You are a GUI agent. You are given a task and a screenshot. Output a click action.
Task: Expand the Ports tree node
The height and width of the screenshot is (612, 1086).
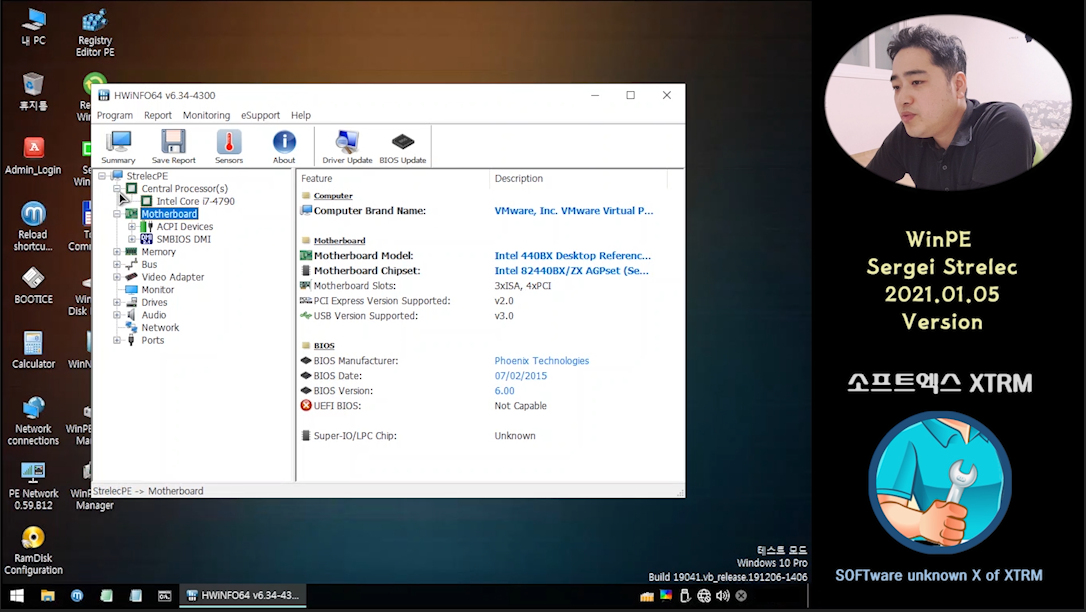click(117, 340)
